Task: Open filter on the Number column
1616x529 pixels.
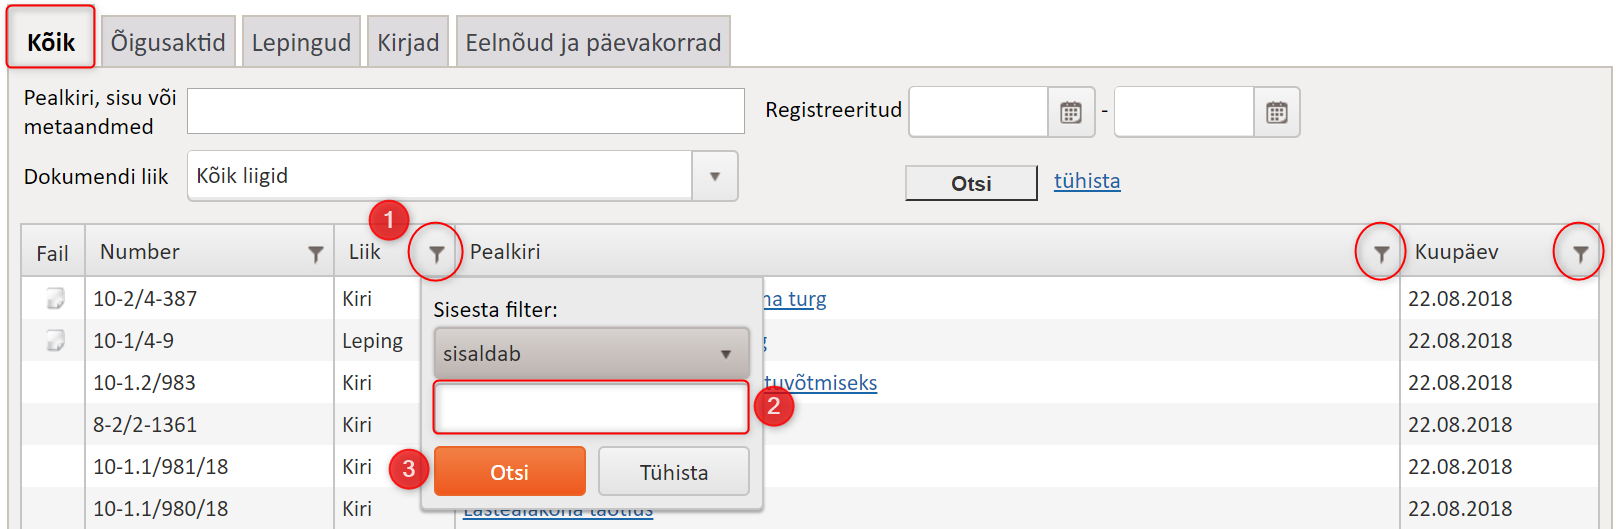Action: (316, 254)
